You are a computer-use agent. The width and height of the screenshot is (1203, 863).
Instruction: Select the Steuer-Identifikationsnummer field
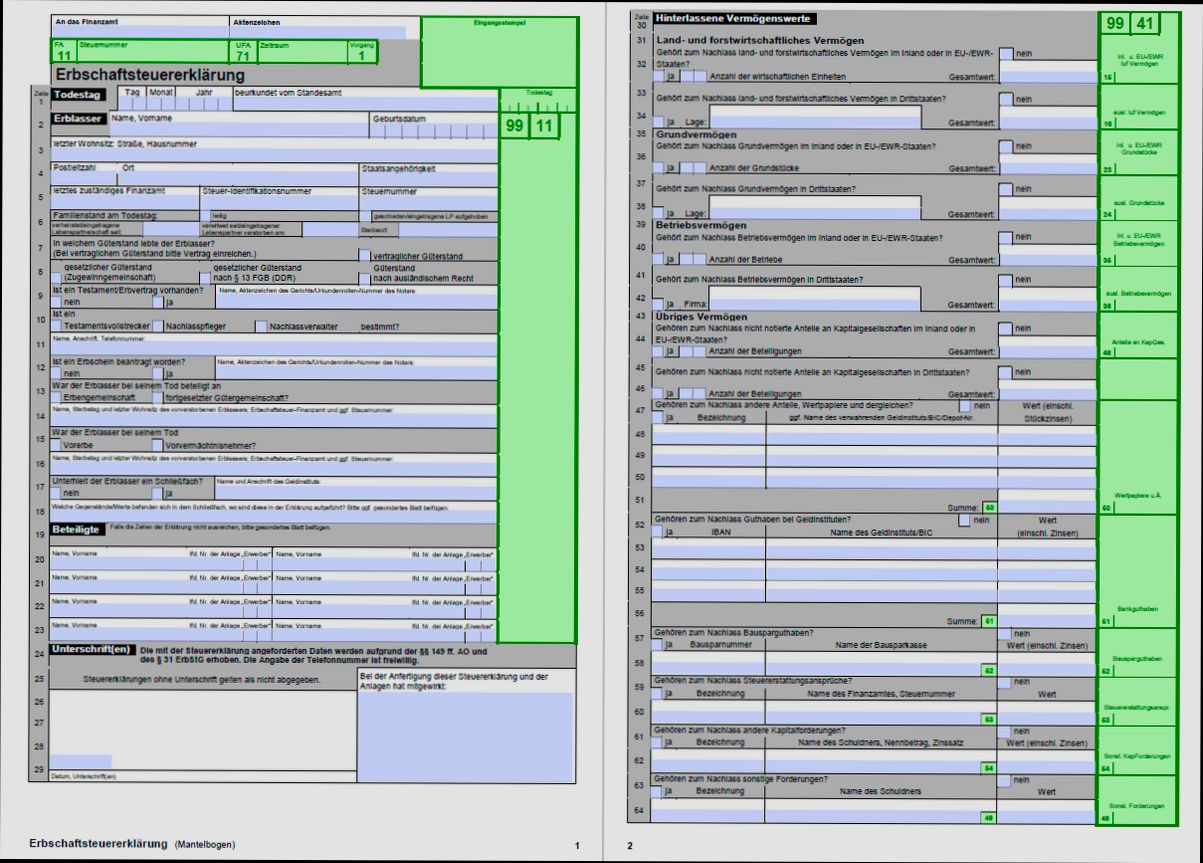pos(278,203)
